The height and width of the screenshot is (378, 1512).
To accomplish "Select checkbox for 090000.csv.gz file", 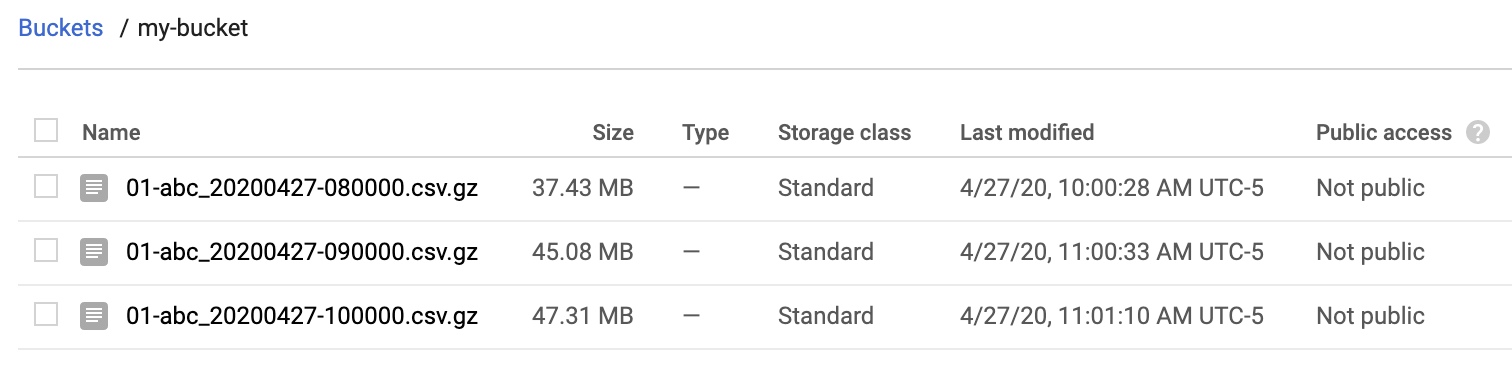I will pos(46,251).
